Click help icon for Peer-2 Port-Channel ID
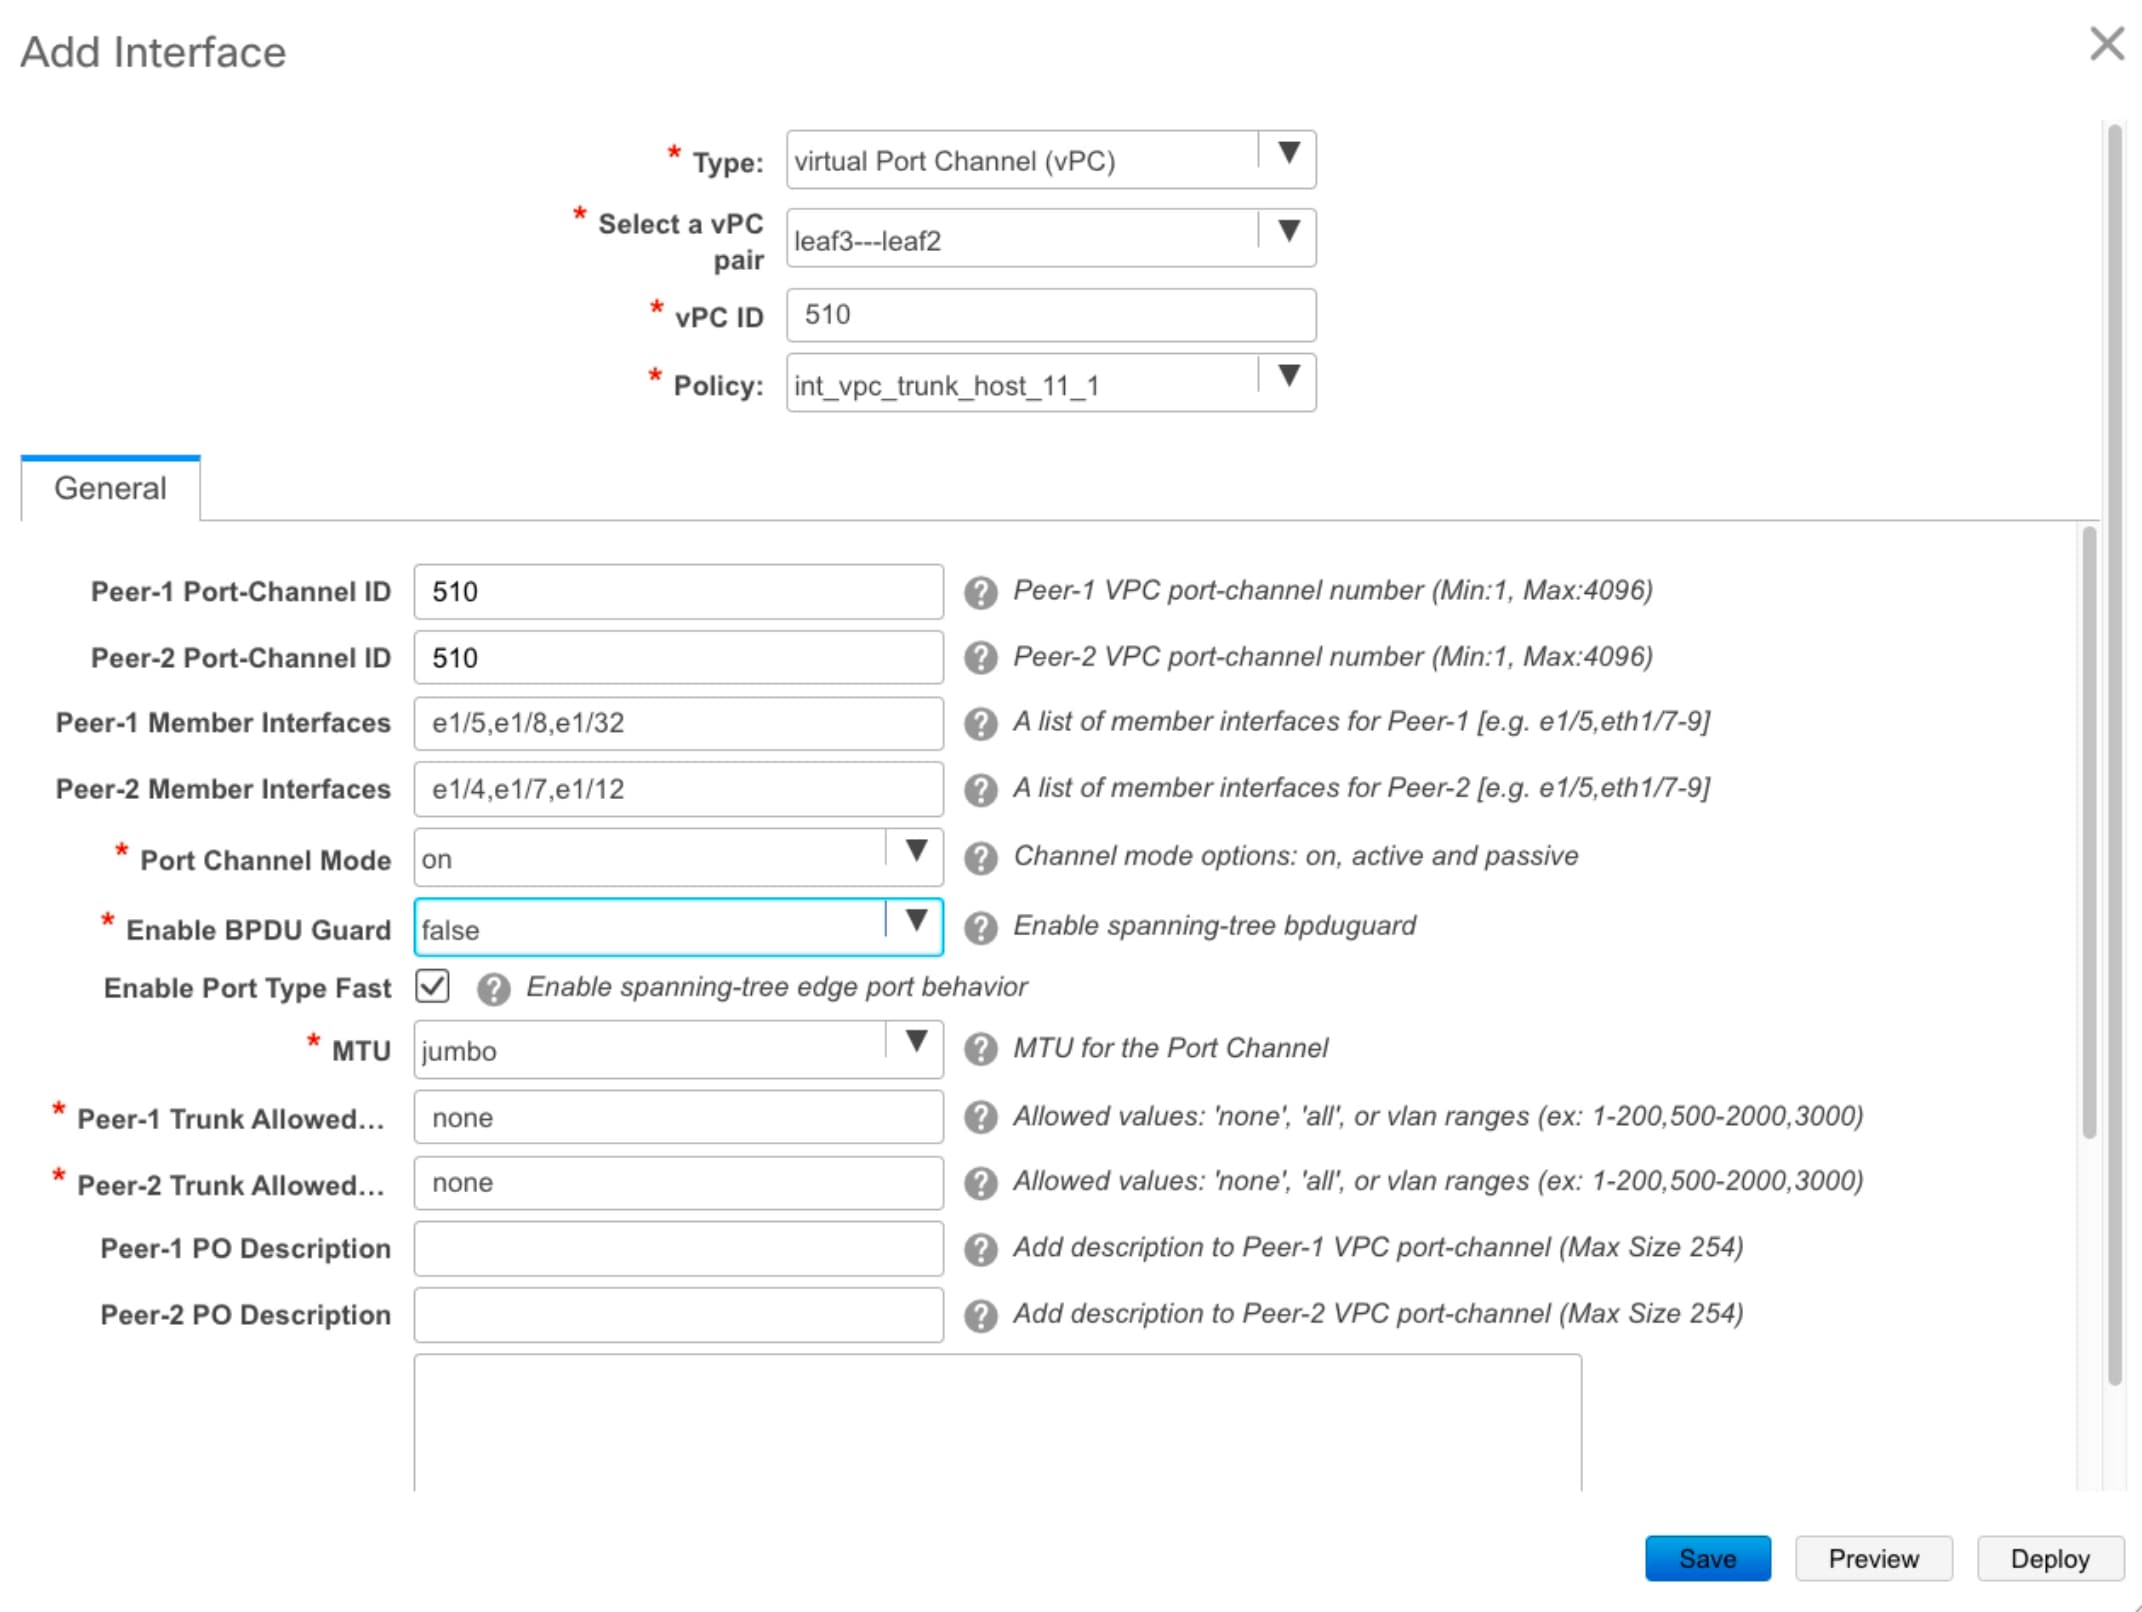This screenshot has width=2142, height=1612. (x=980, y=658)
